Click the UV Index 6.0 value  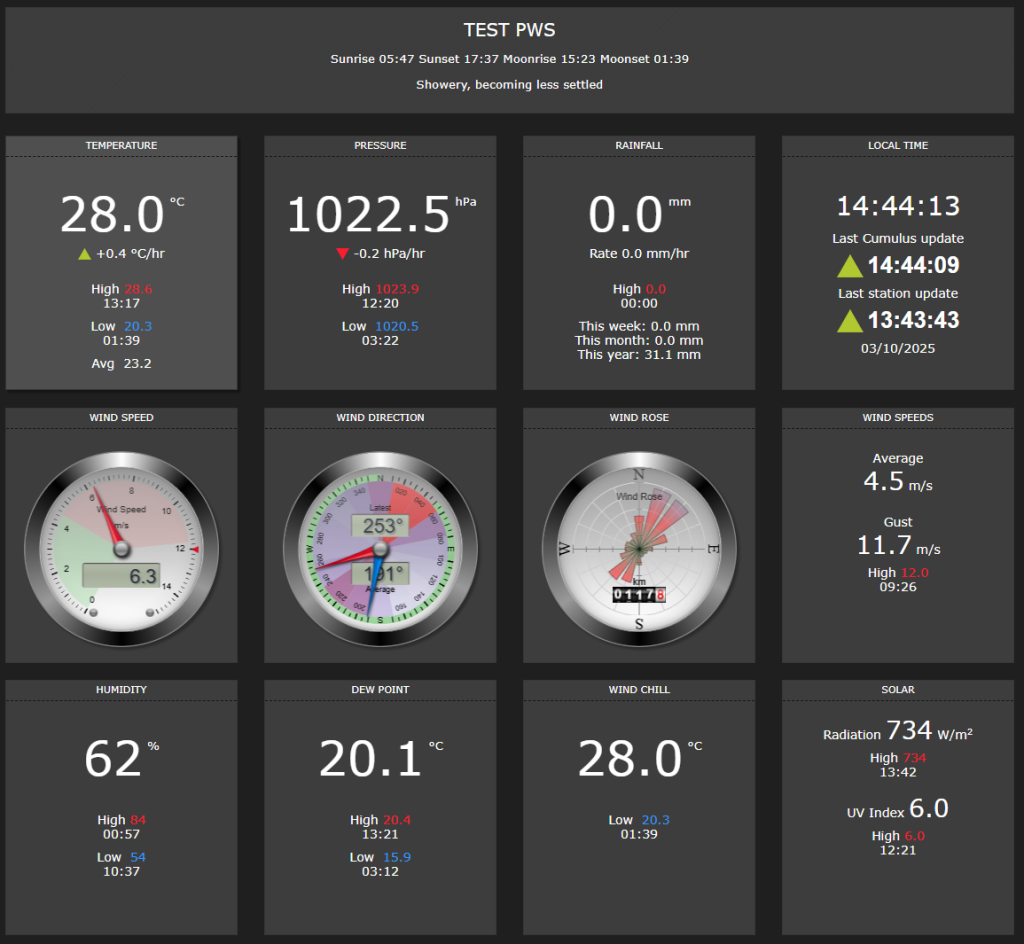(x=928, y=809)
